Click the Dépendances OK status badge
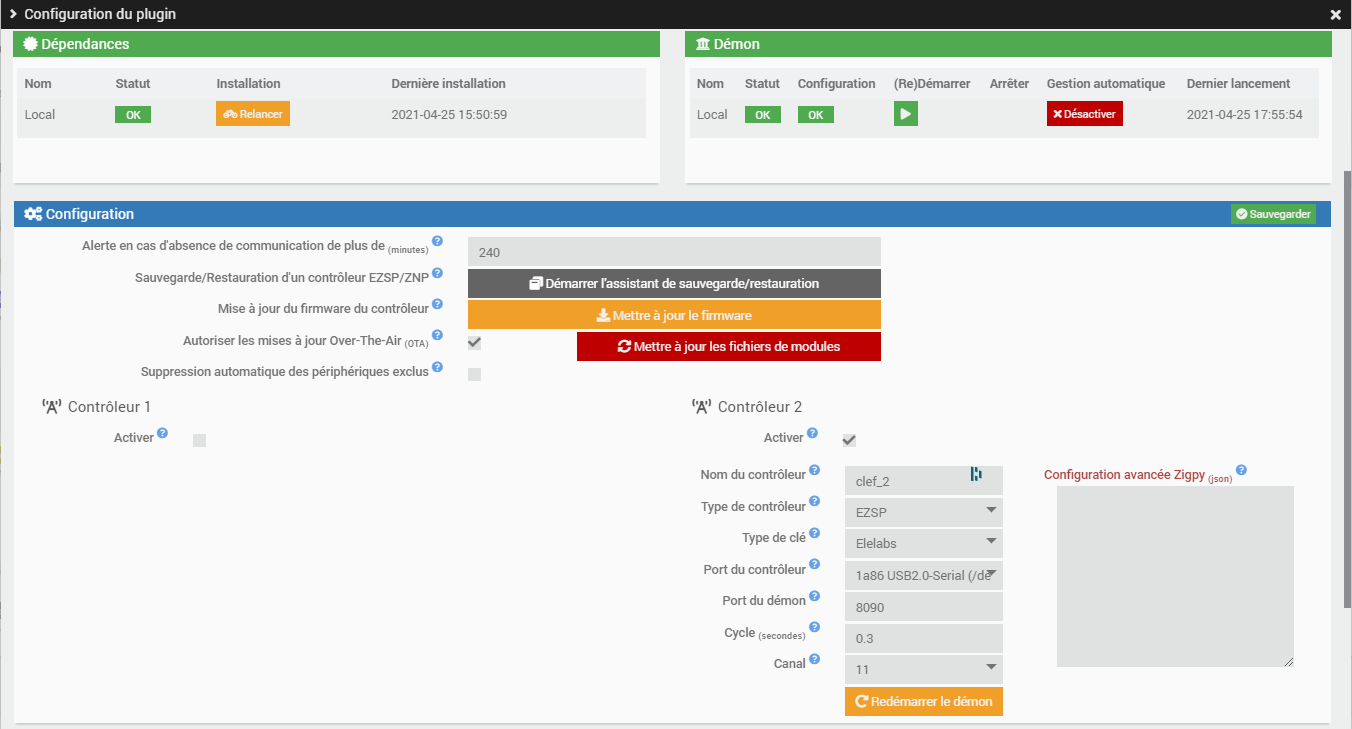Viewport: 1352px width, 729px height. [x=133, y=115]
